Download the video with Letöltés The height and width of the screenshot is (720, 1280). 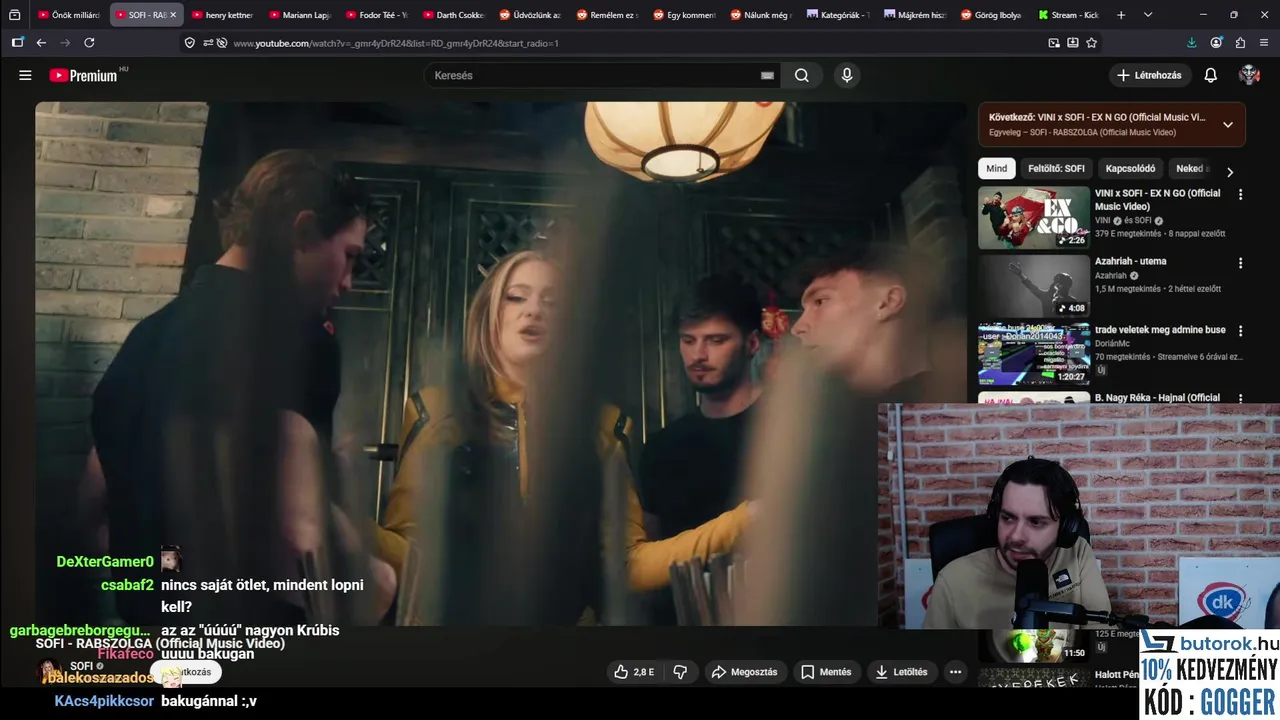pyautogui.click(x=902, y=672)
